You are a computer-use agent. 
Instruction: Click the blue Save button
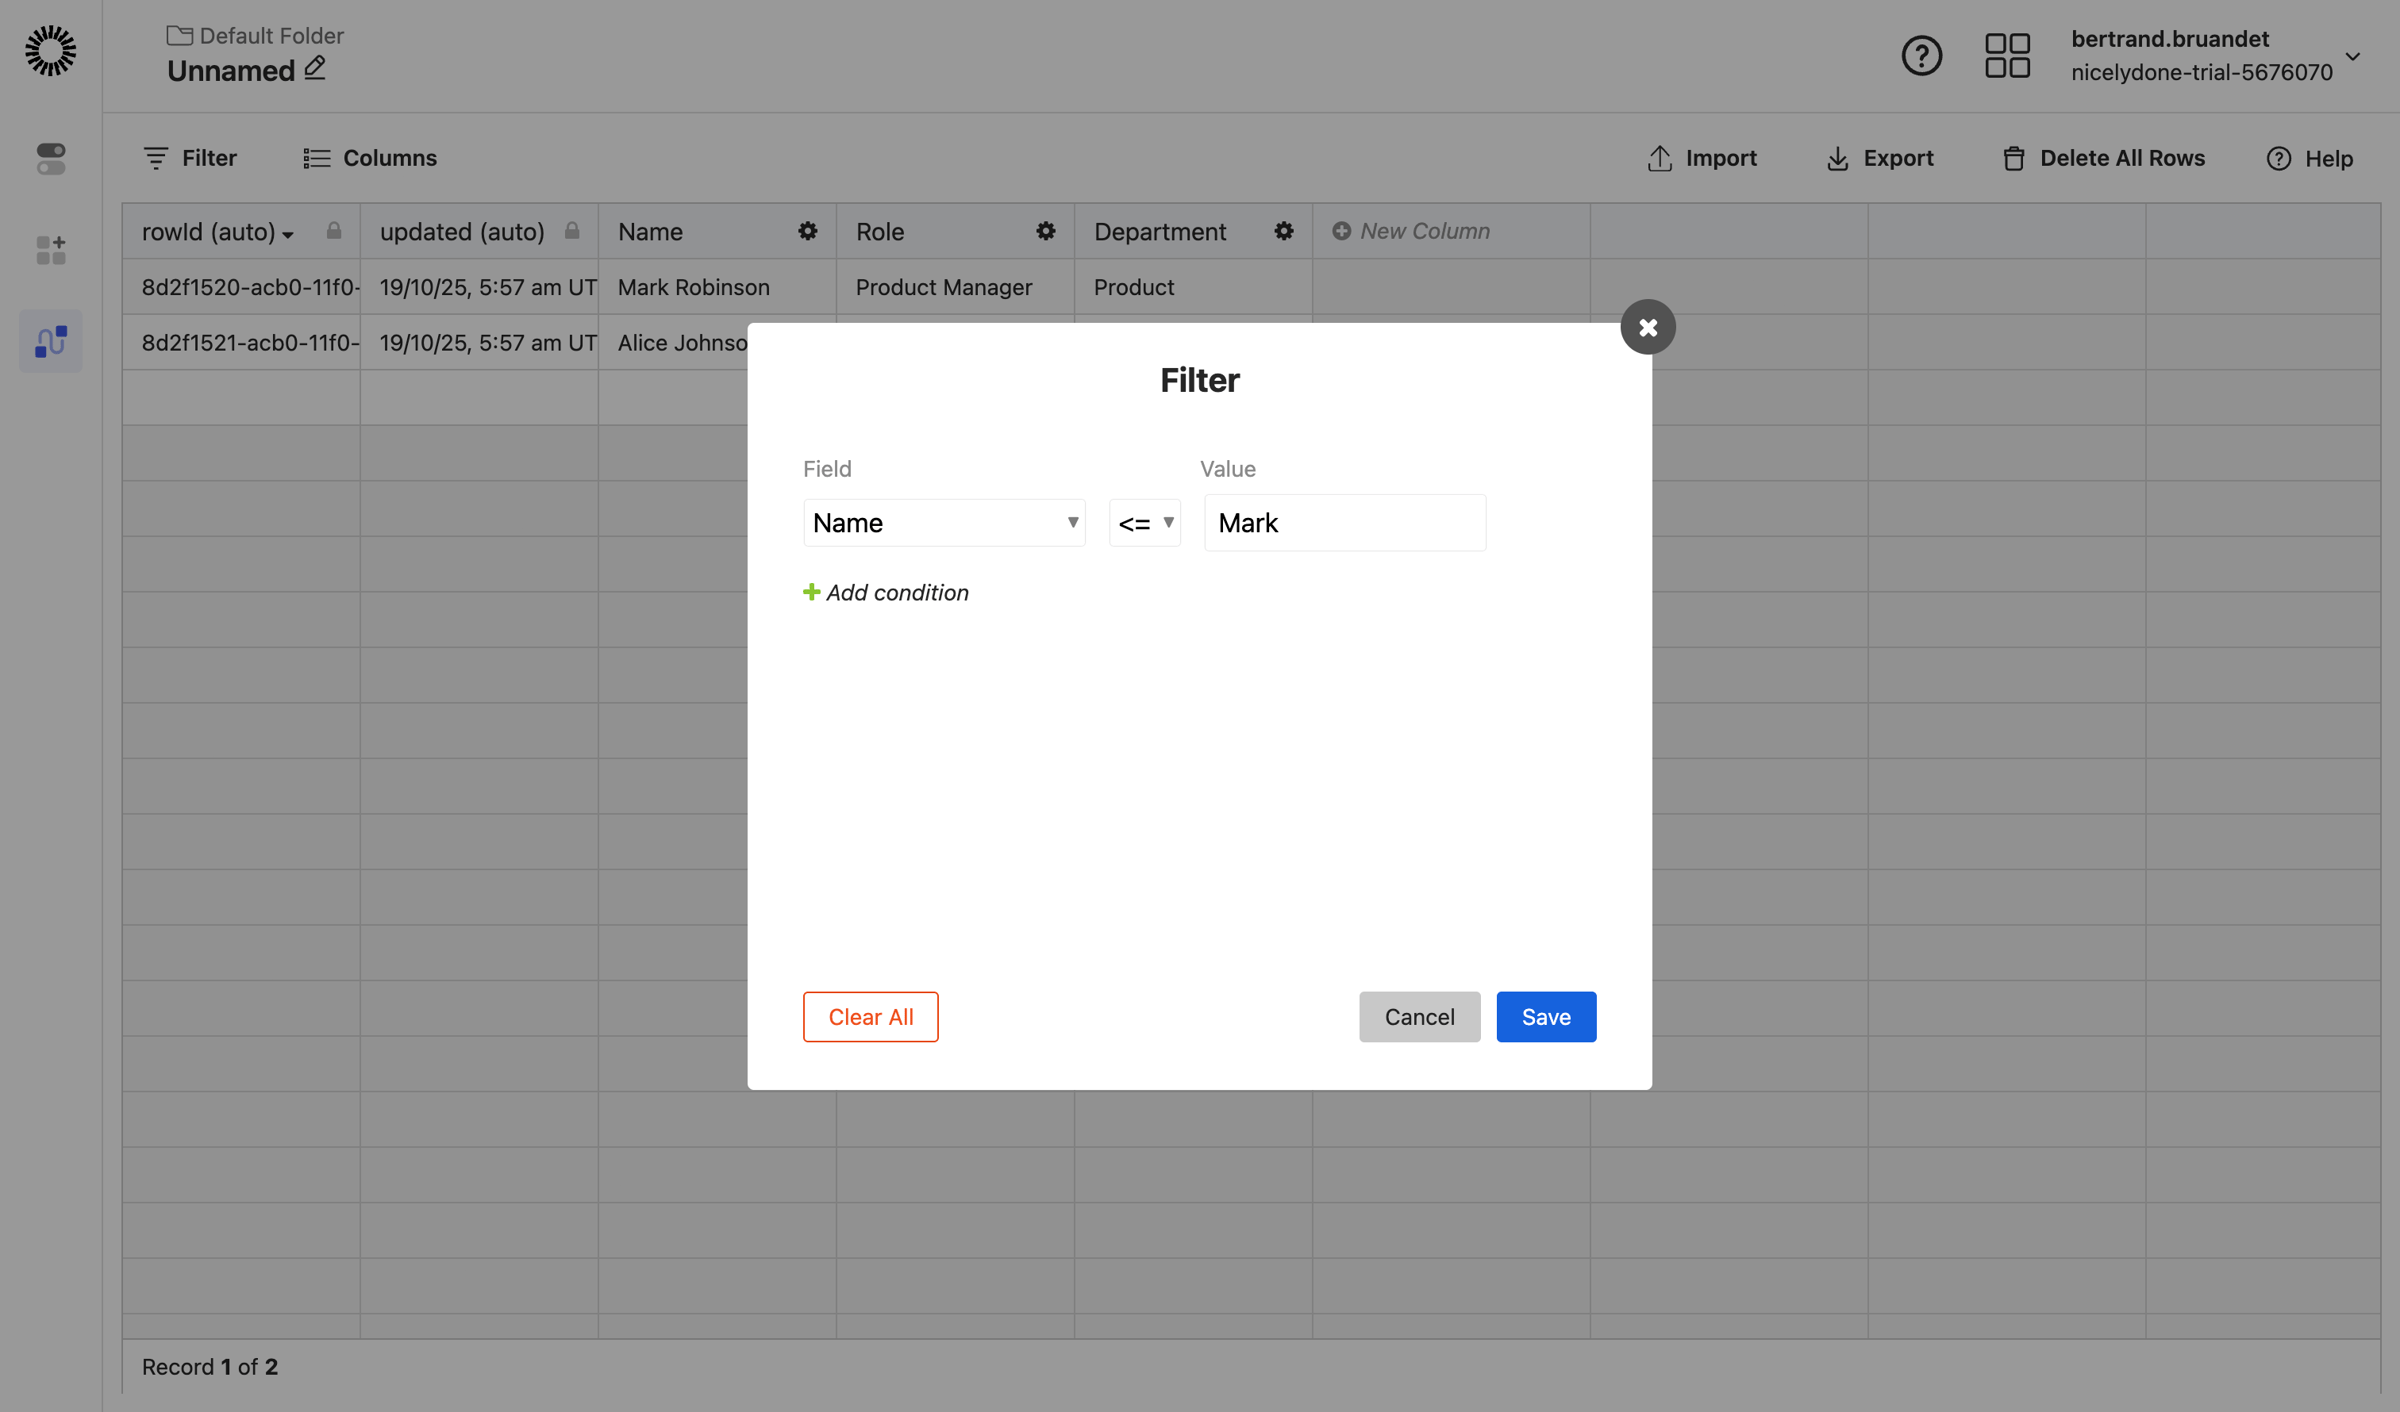(1545, 1016)
